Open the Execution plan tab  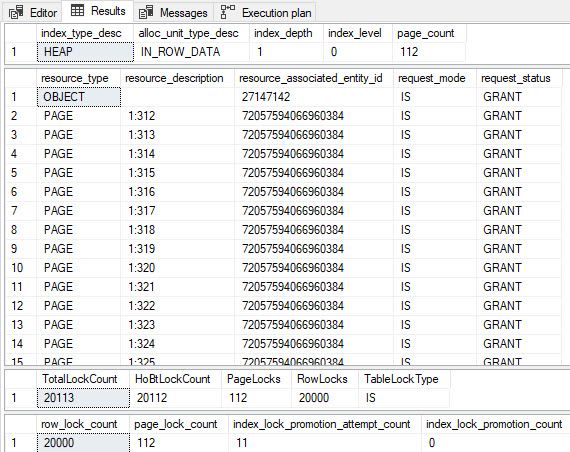pyautogui.click(x=266, y=12)
